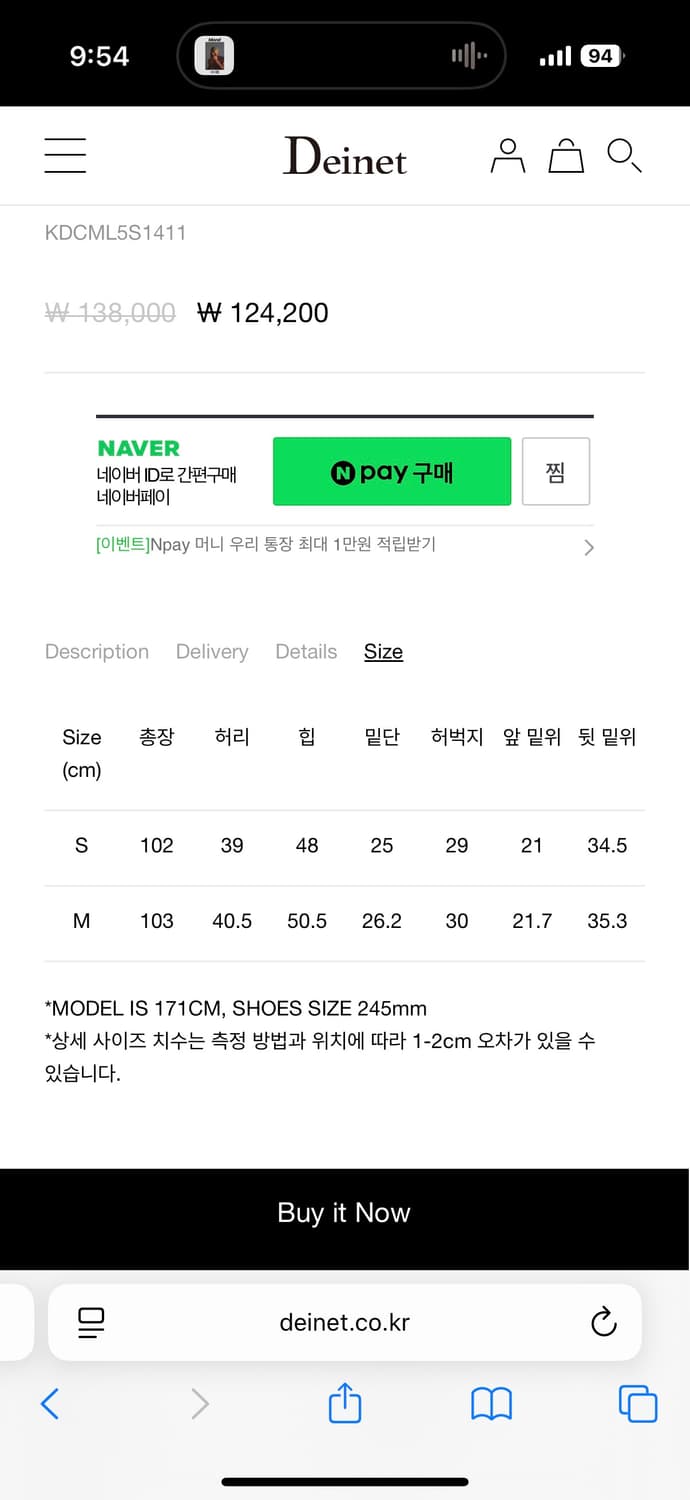Select the Size tab
The height and width of the screenshot is (1500, 690).
(383, 652)
